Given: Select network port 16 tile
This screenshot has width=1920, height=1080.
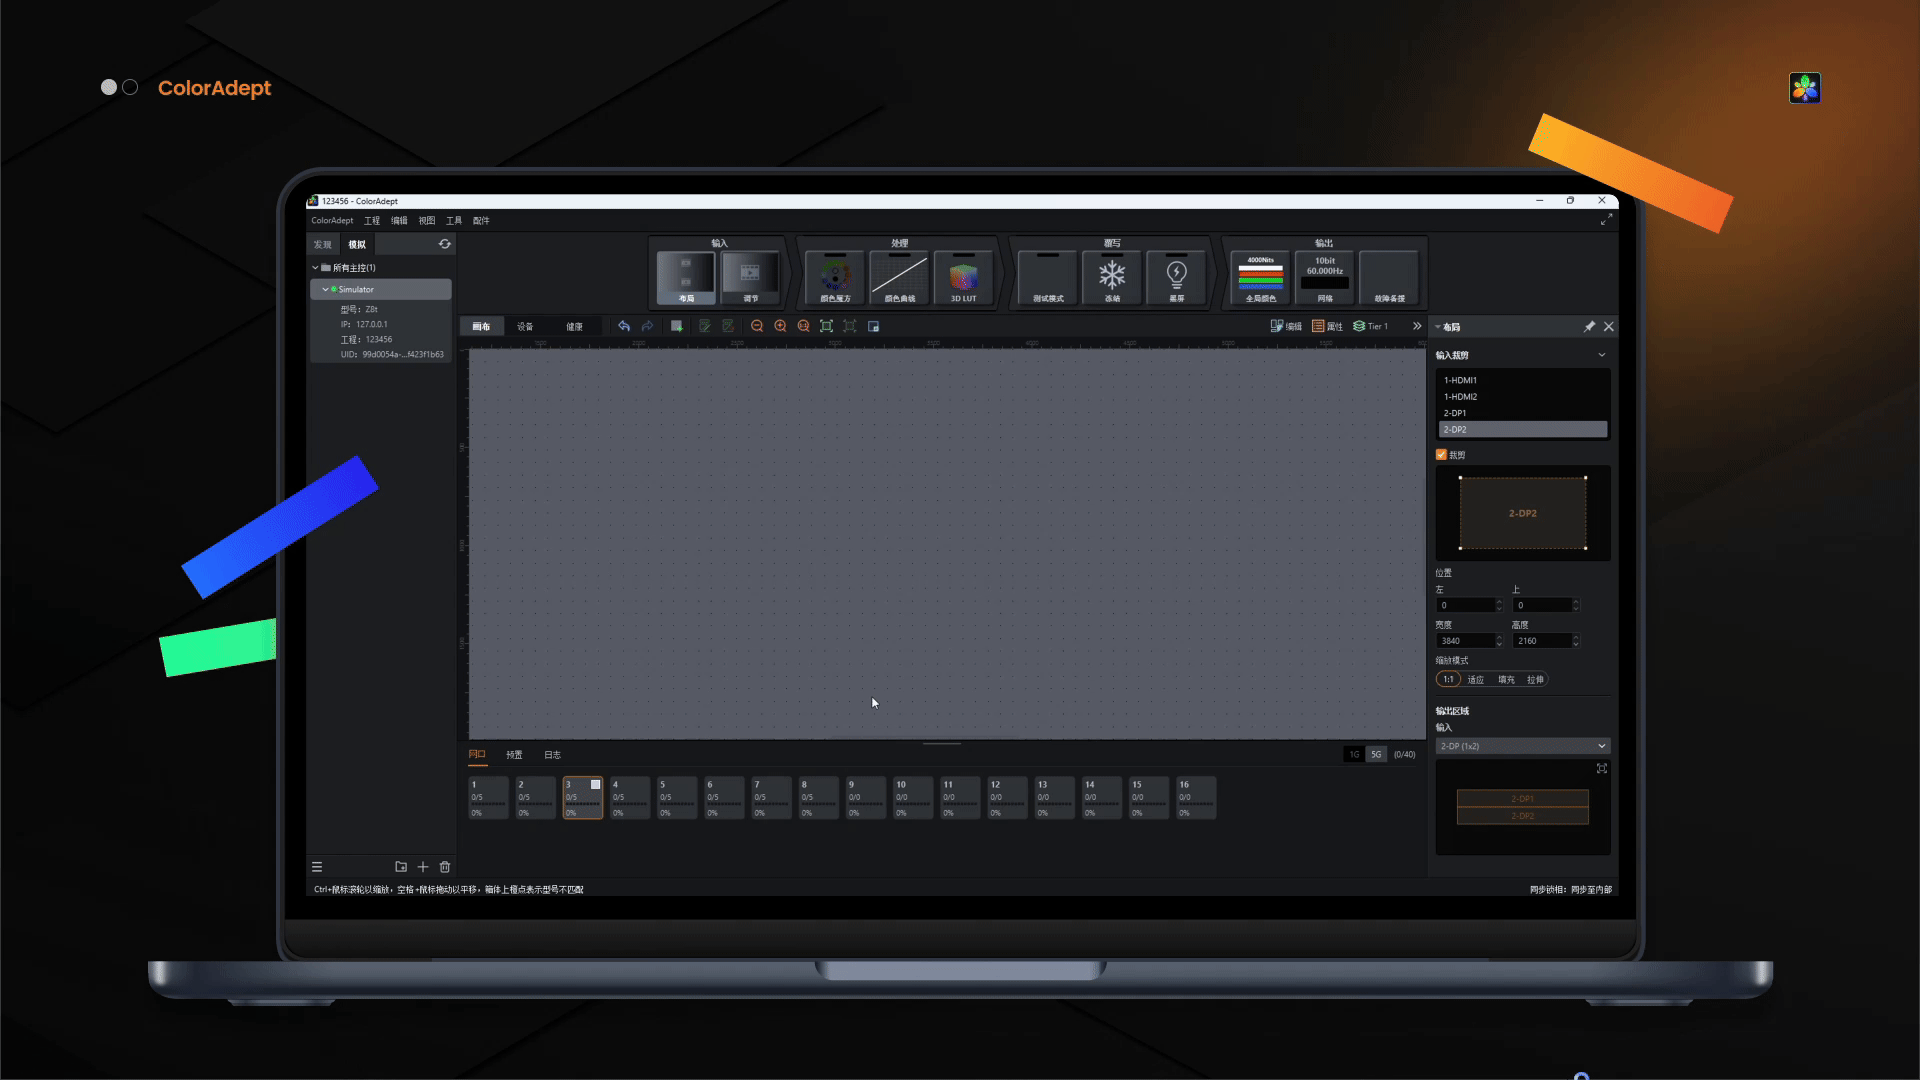Looking at the screenshot, I should coord(1196,798).
